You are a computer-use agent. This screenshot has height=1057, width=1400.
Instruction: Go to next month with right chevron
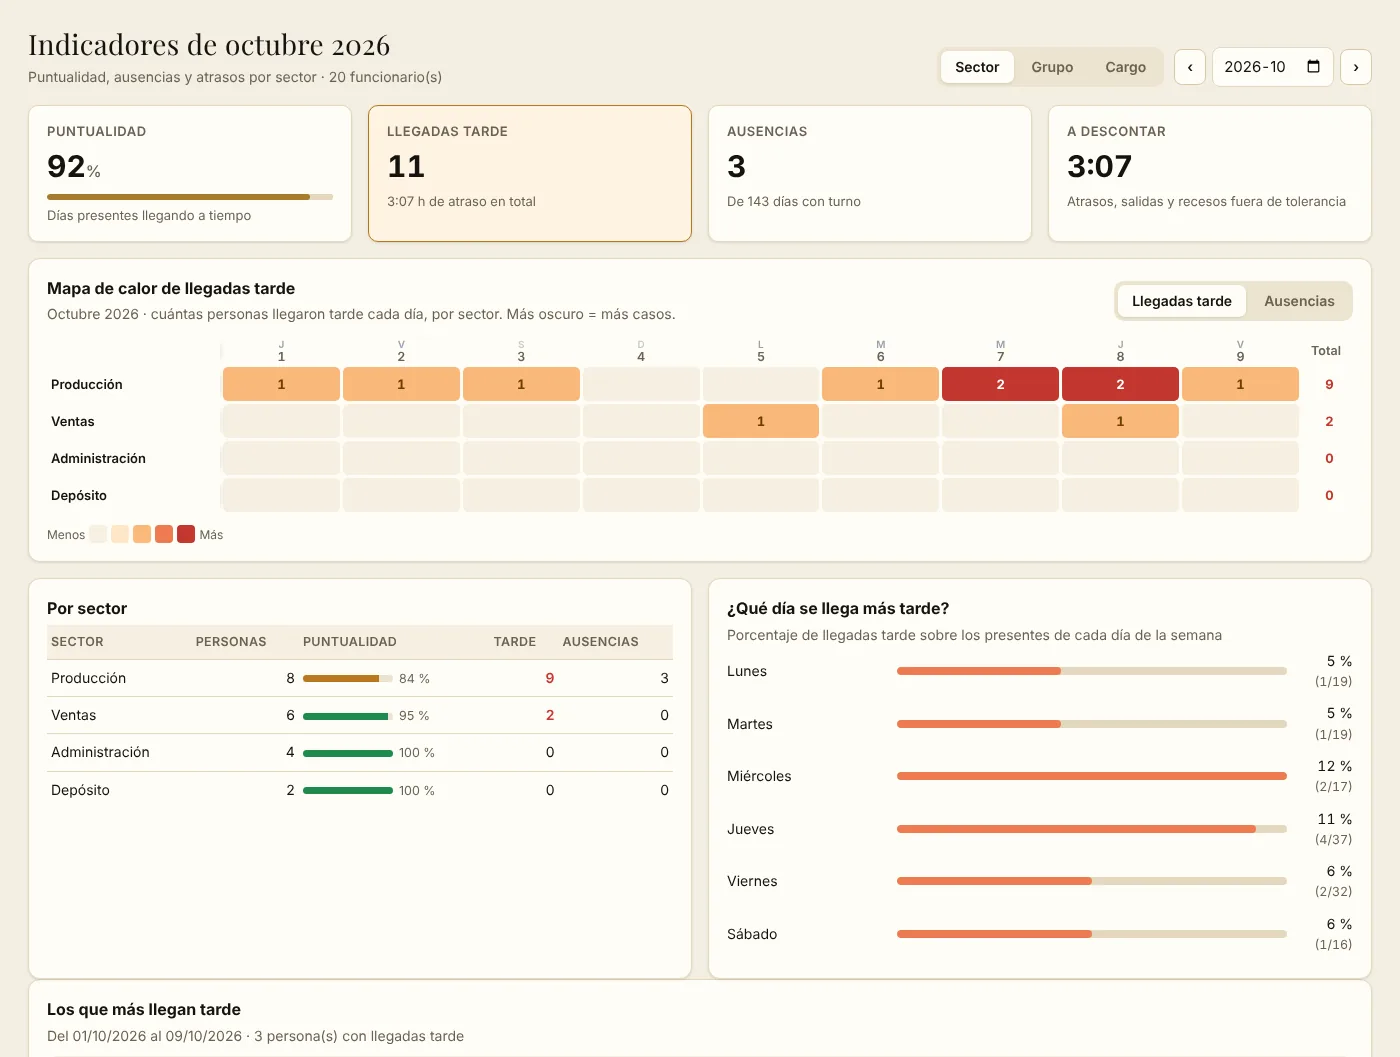point(1356,67)
